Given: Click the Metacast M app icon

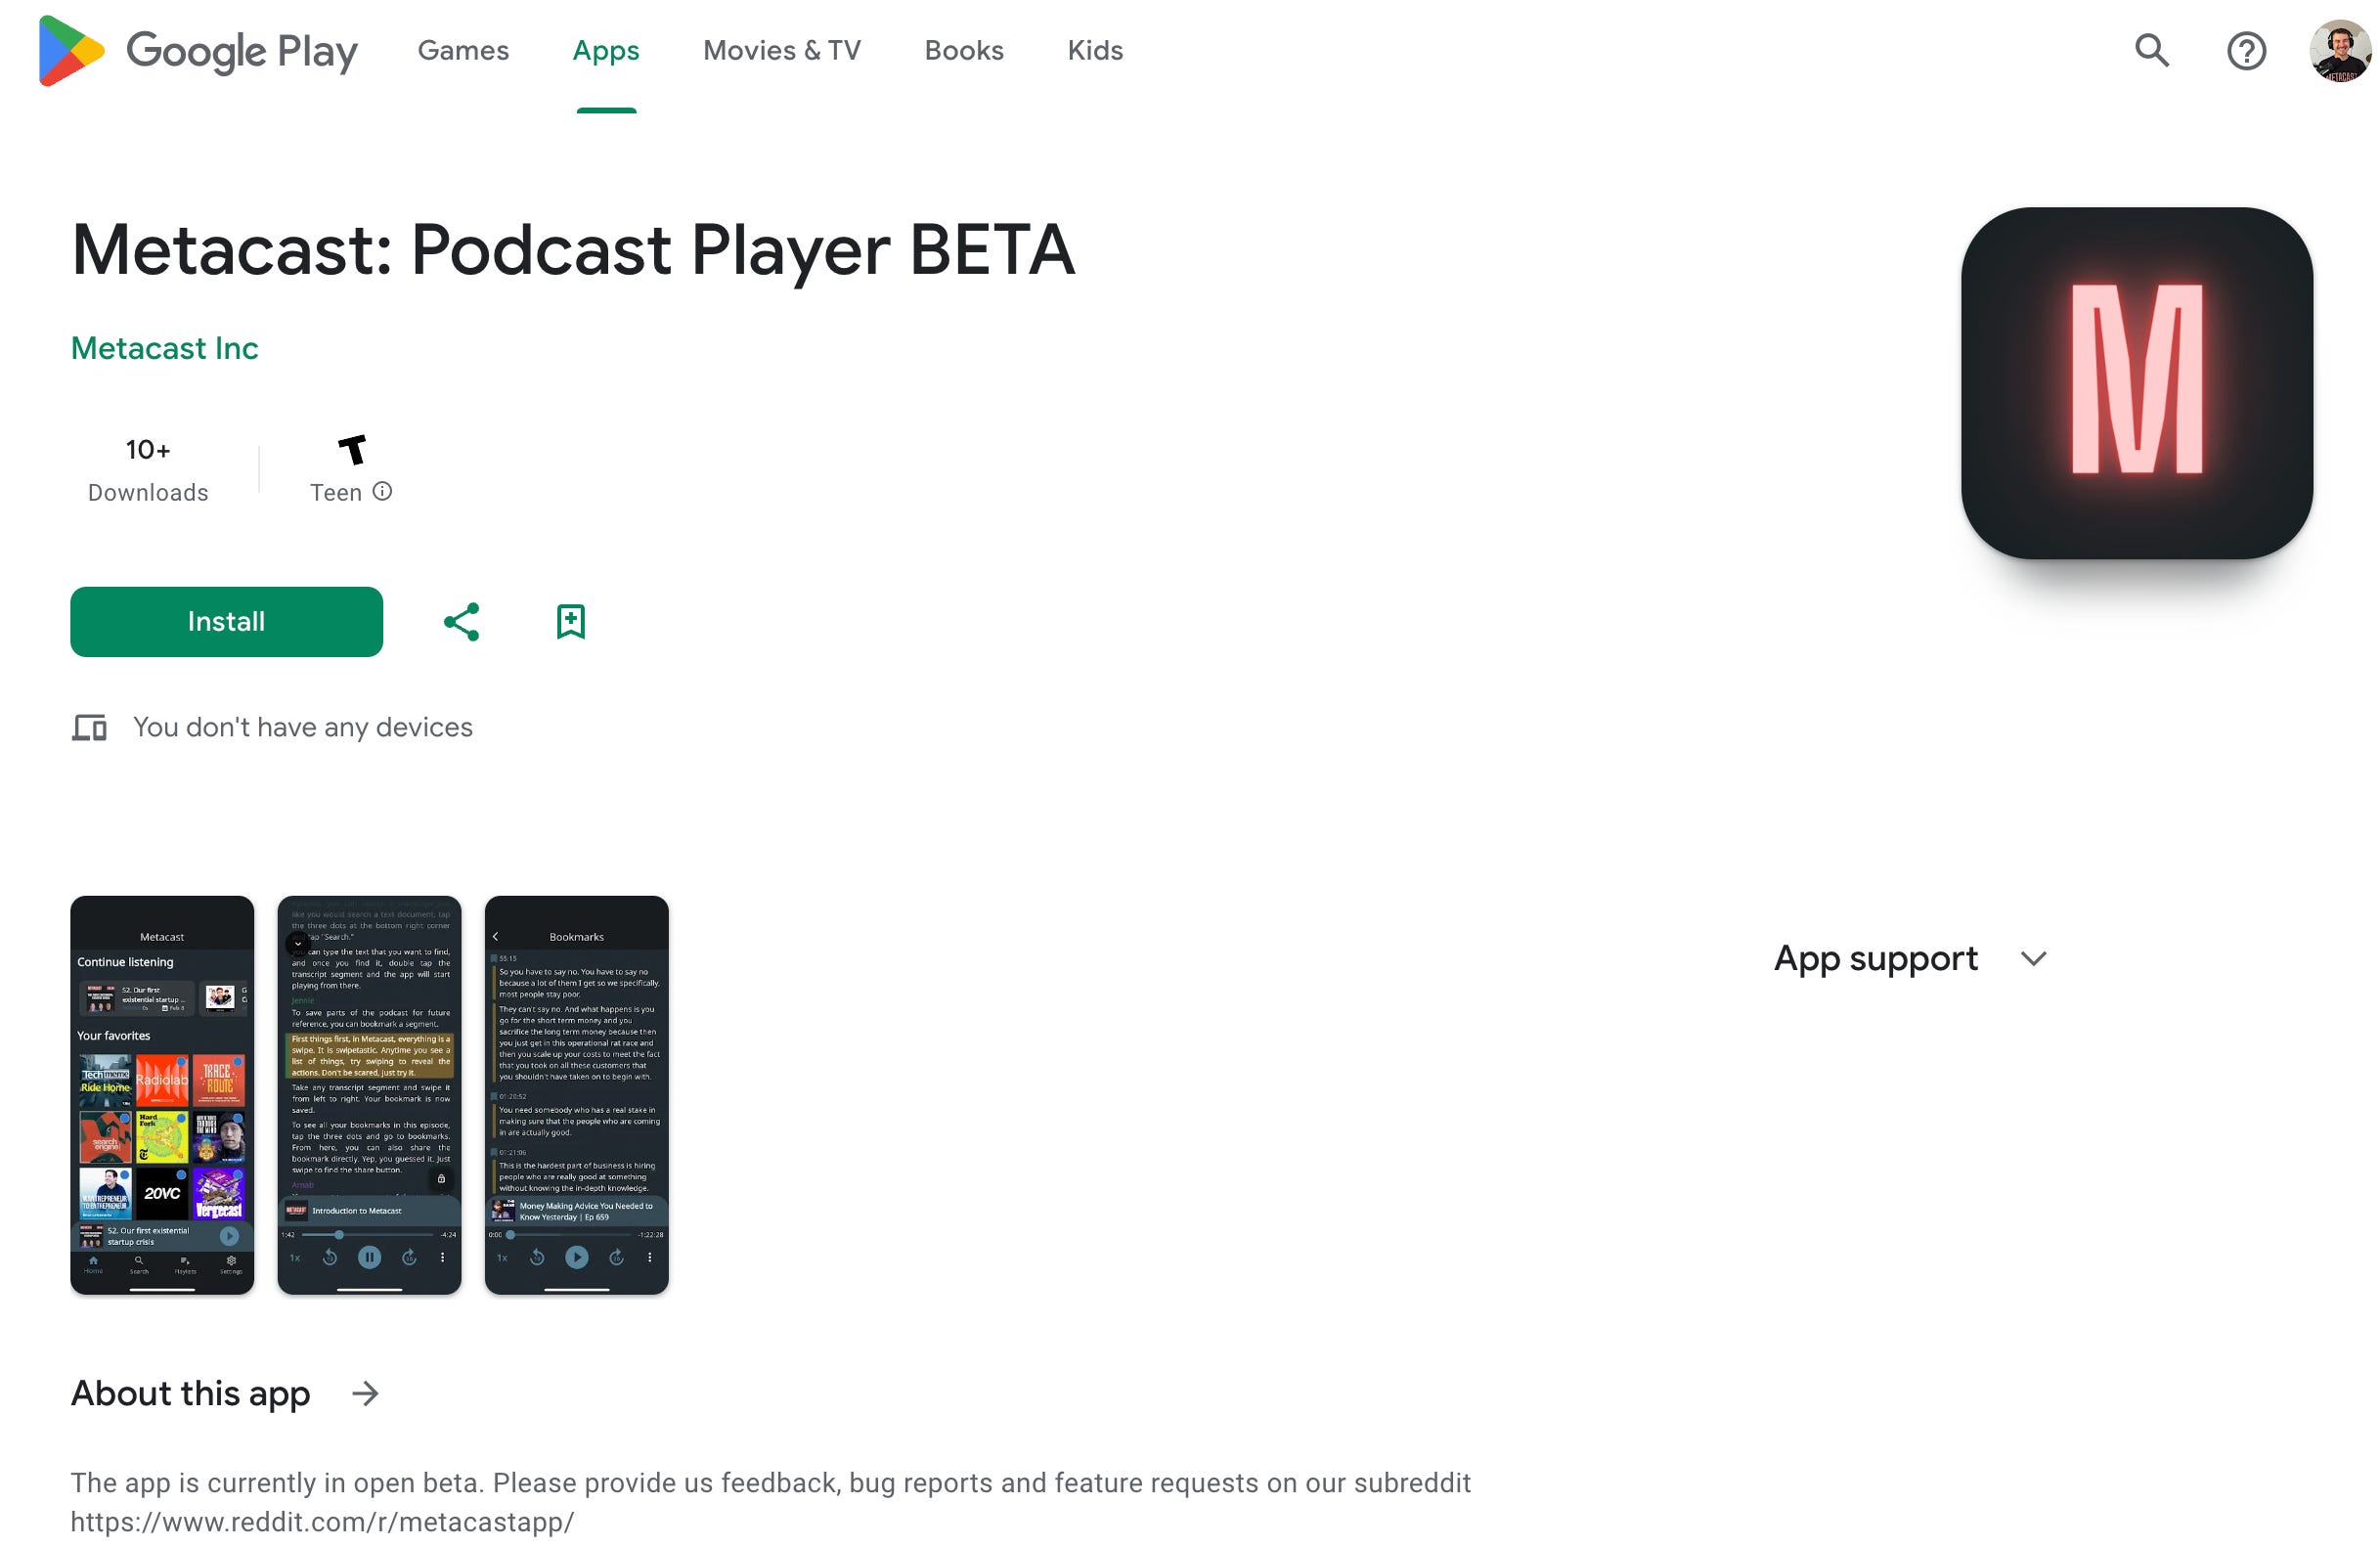Looking at the screenshot, I should click(2135, 382).
